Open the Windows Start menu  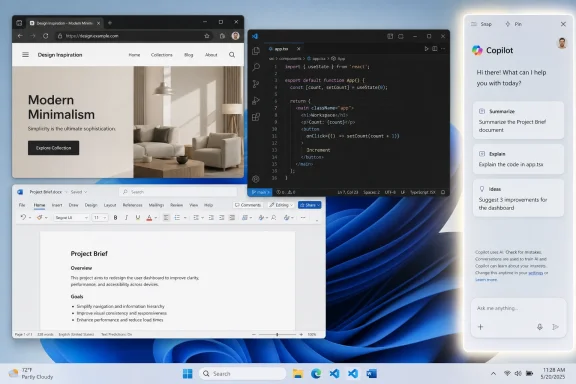point(187,374)
